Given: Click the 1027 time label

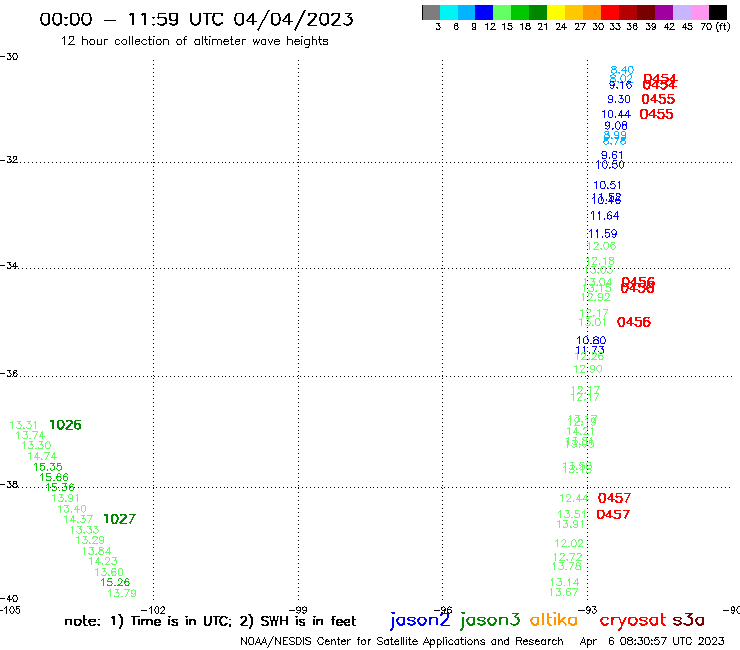Looking at the screenshot, I should (x=119, y=519).
